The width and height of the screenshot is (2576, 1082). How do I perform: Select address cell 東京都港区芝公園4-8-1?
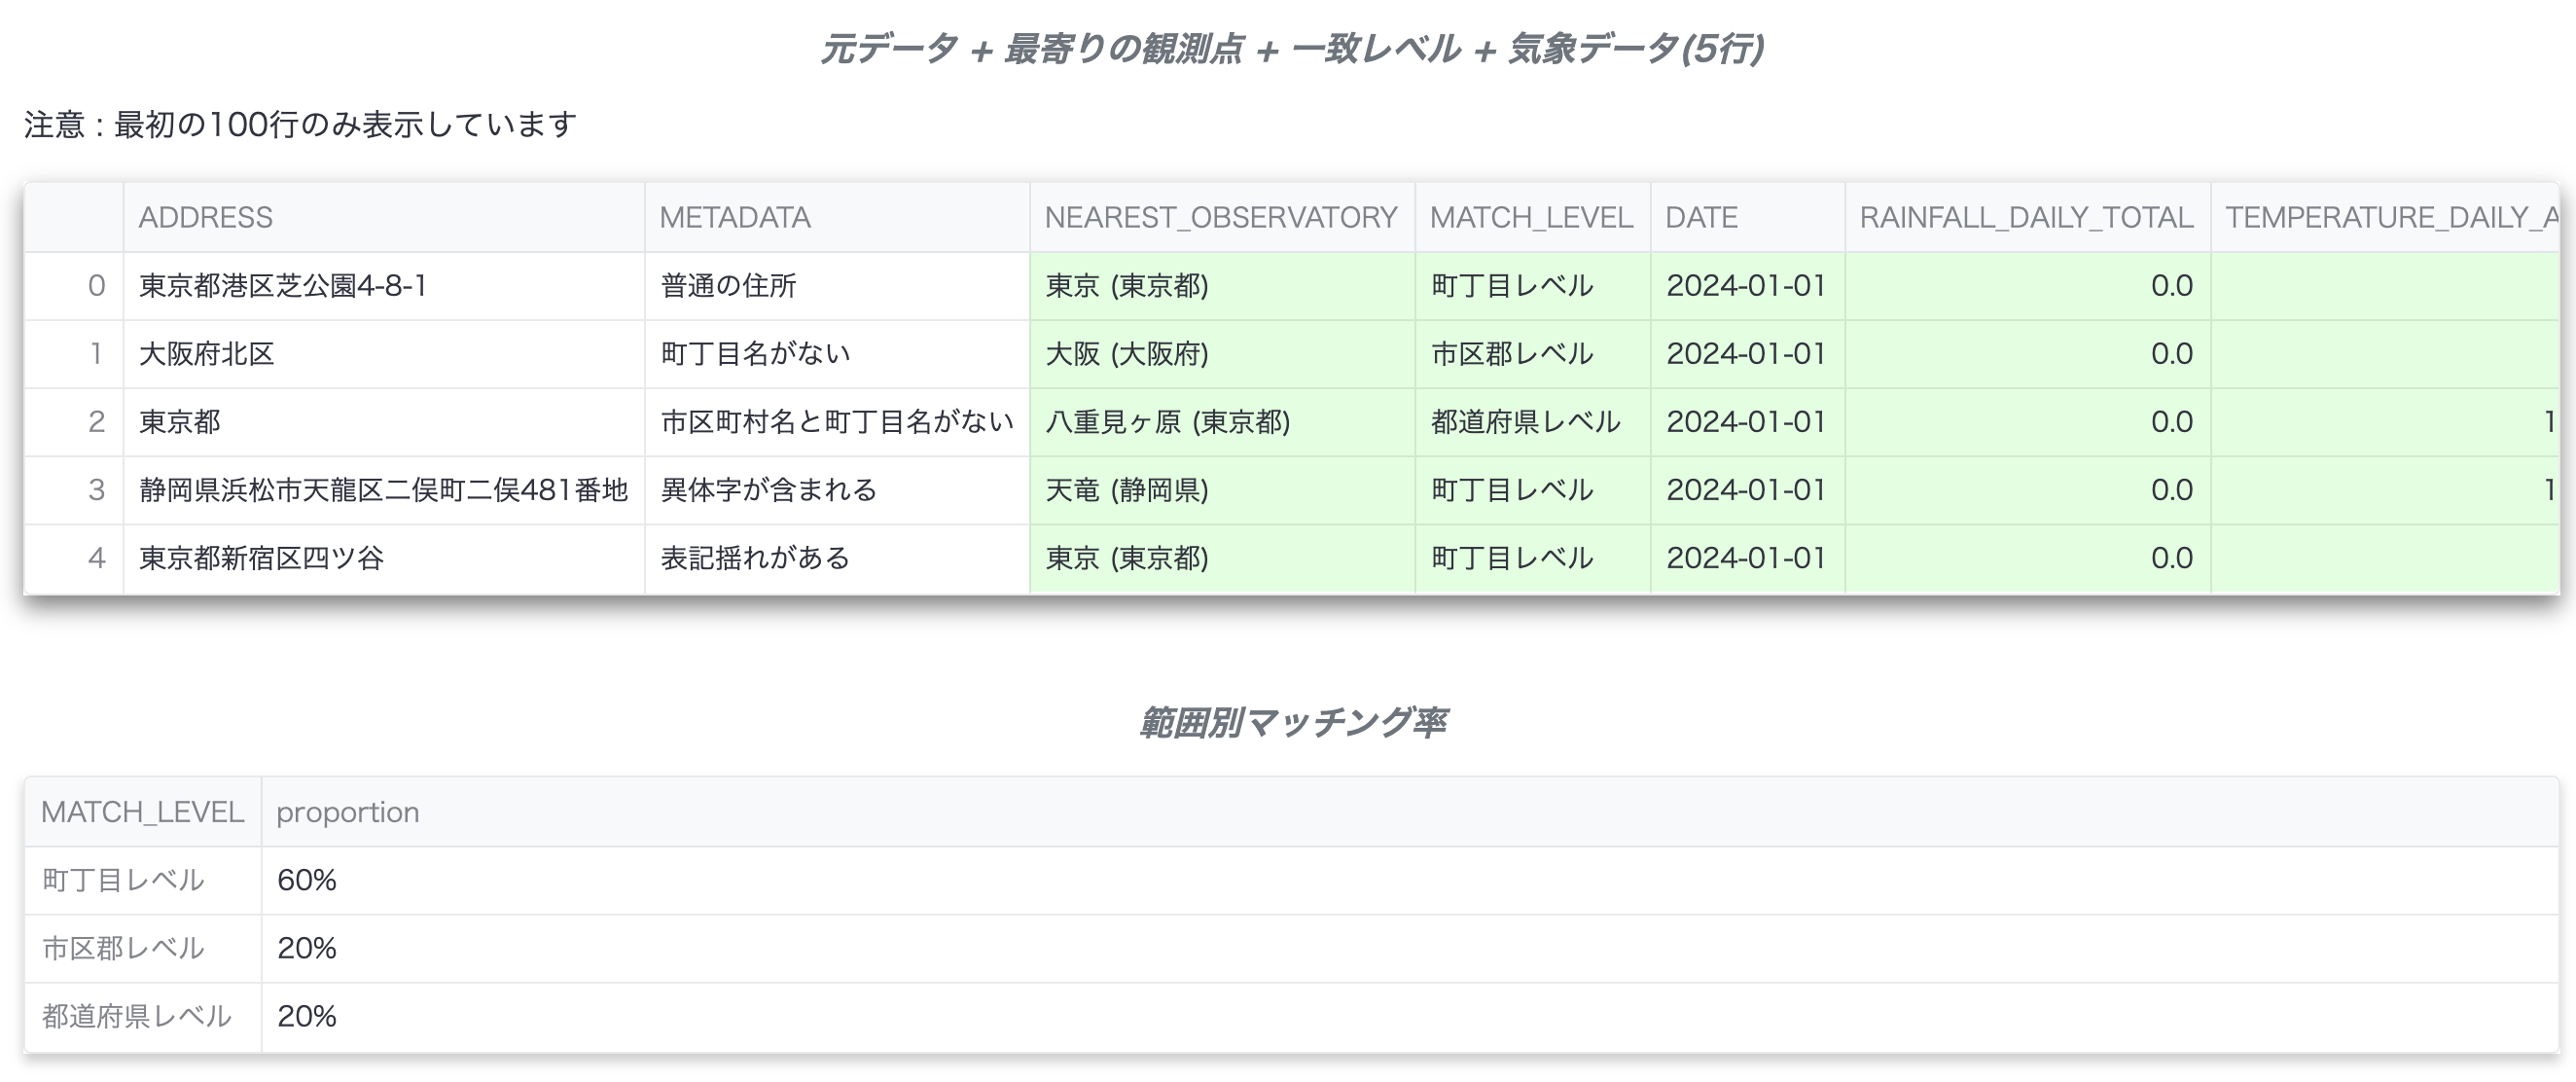[x=384, y=286]
